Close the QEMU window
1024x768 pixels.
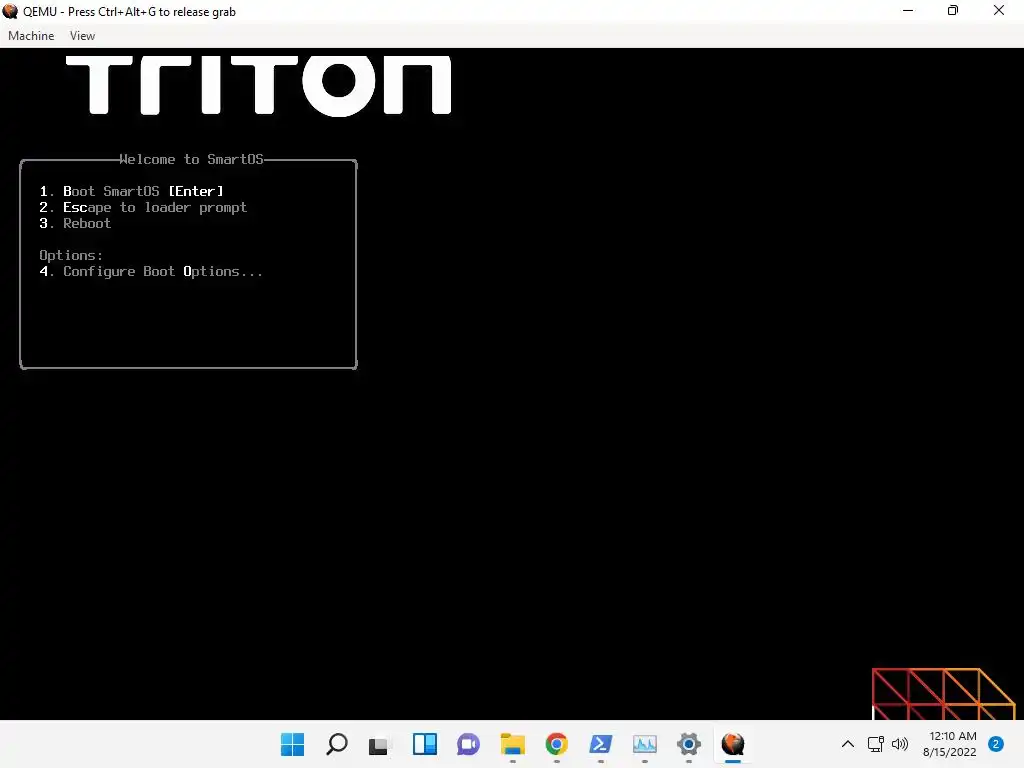click(999, 10)
